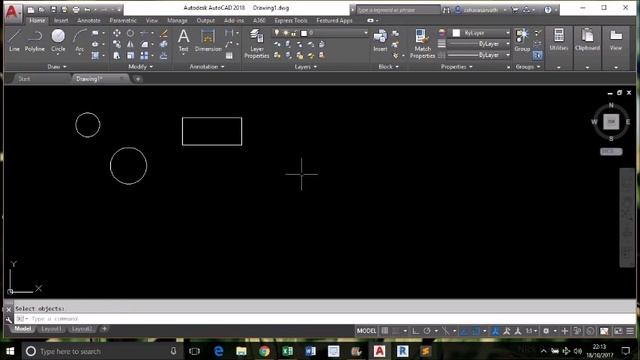Image resolution: width=640 pixels, height=360 pixels.
Task: Expand the Annotation panel dropdown
Action: click(207, 67)
